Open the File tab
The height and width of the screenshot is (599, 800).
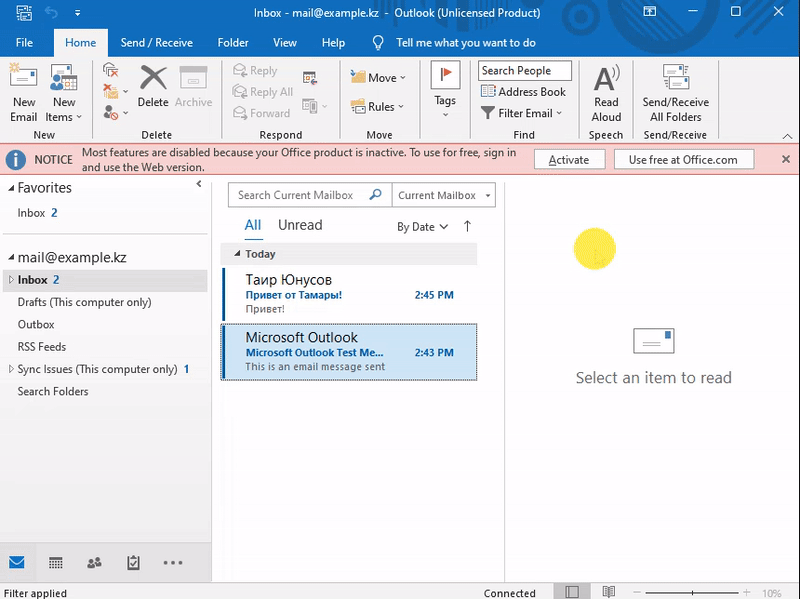[x=24, y=43]
